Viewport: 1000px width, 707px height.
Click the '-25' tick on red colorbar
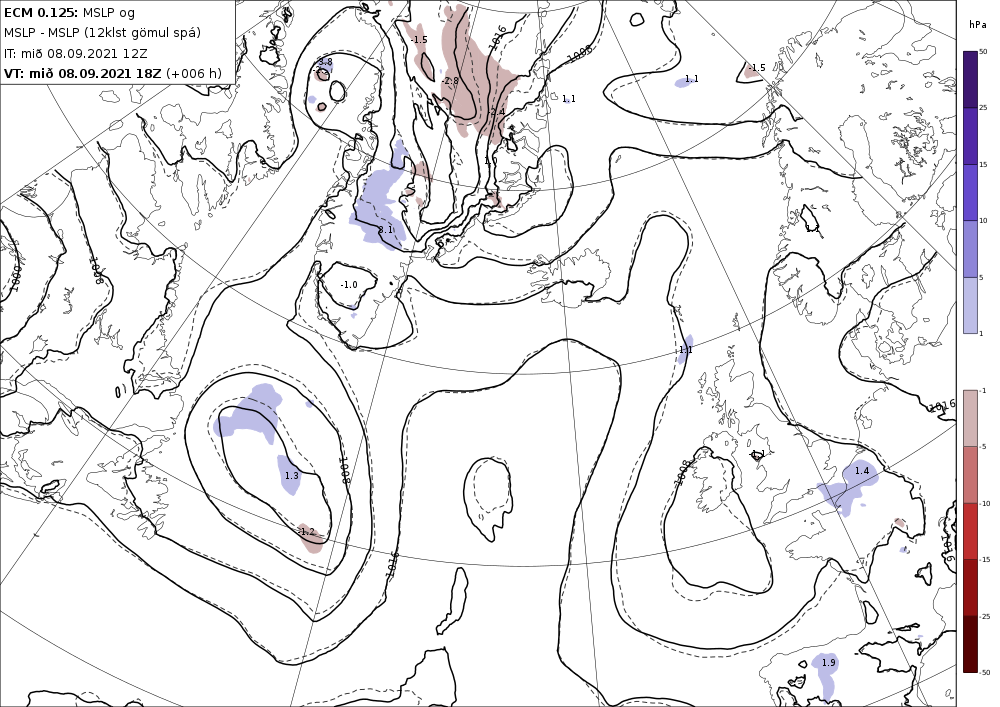(x=985, y=616)
